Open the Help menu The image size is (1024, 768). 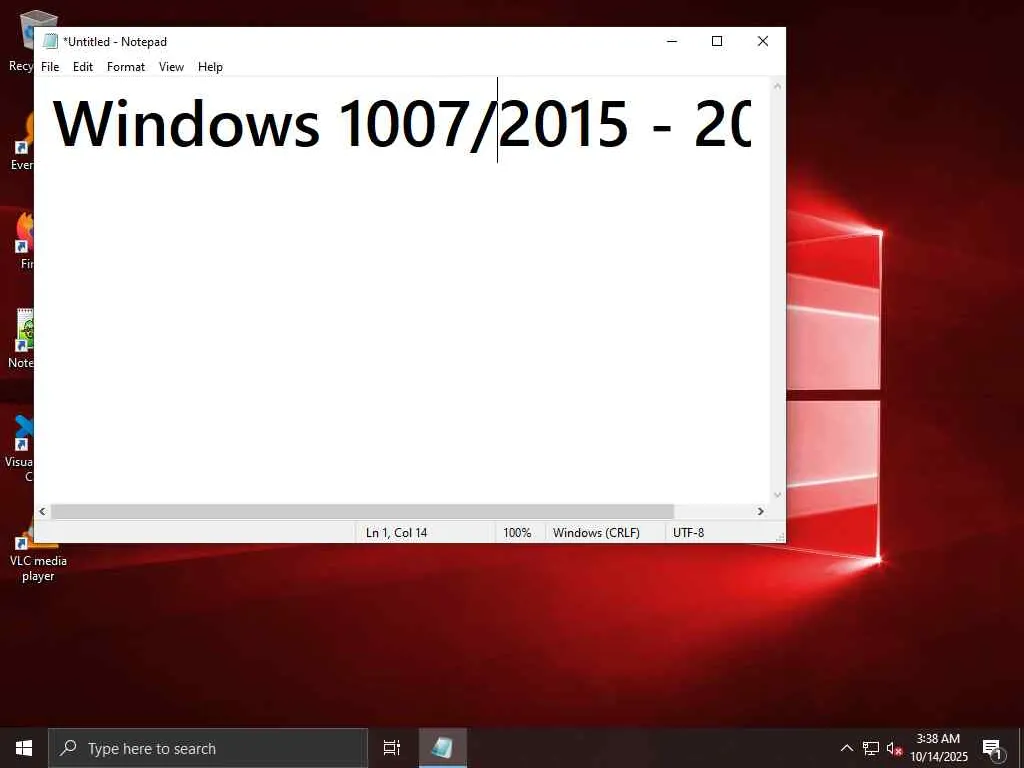pos(210,67)
